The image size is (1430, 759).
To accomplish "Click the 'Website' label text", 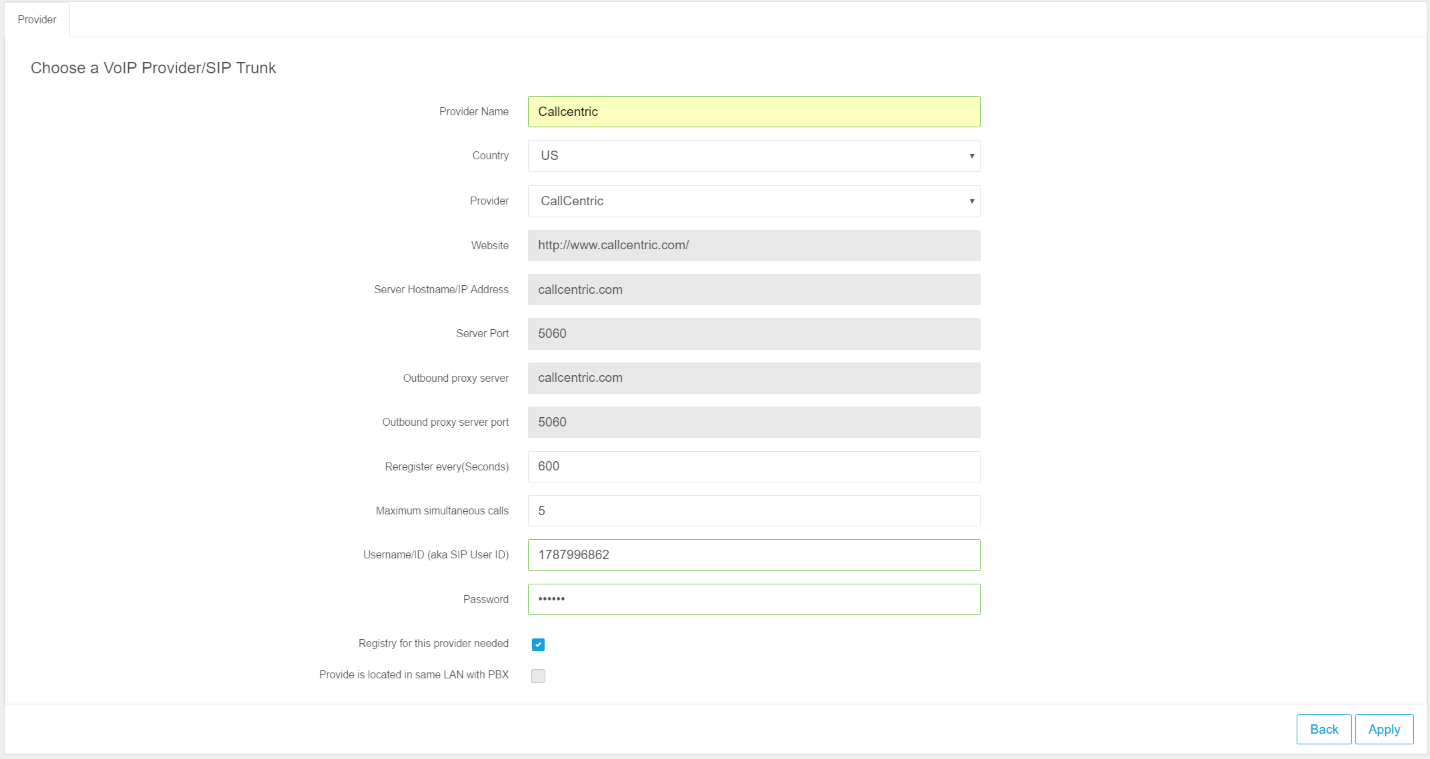I will click(490, 245).
